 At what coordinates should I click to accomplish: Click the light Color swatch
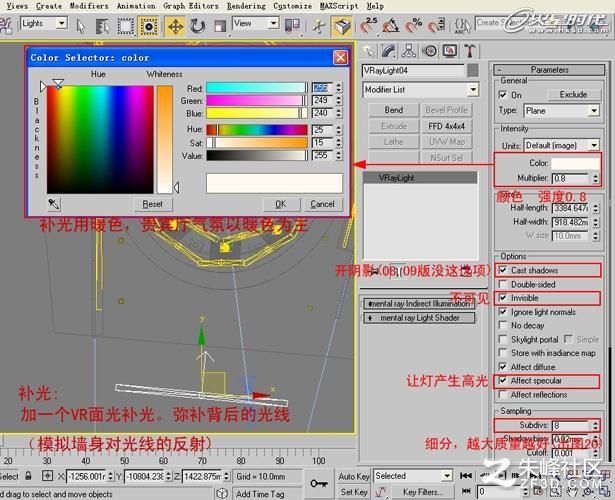[576, 163]
